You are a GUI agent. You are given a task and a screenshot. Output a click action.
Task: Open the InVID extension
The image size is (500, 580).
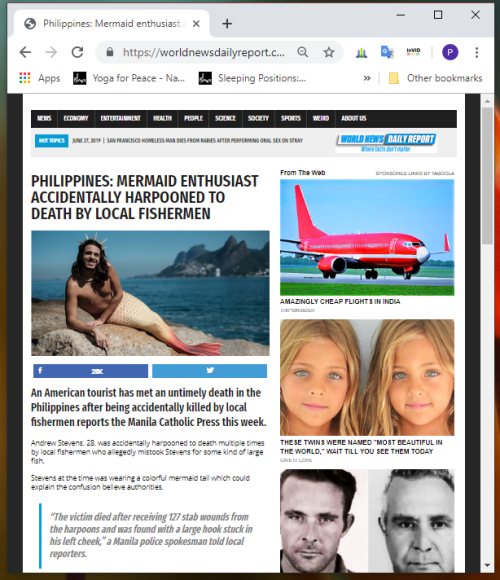tap(413, 52)
